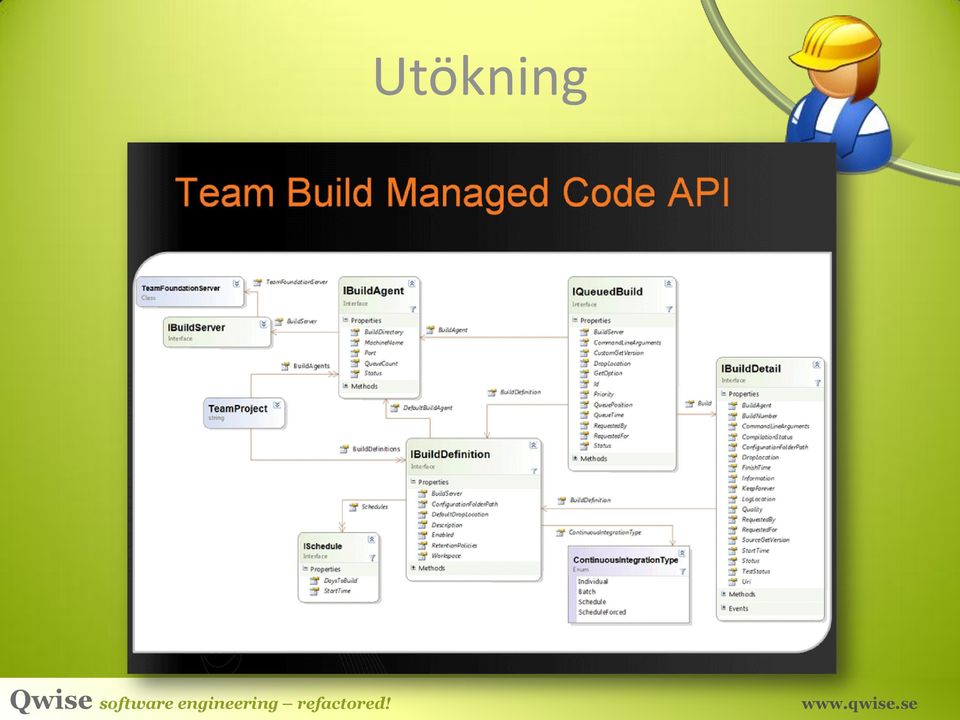Select the ScheduleForced enum value

click(602, 612)
